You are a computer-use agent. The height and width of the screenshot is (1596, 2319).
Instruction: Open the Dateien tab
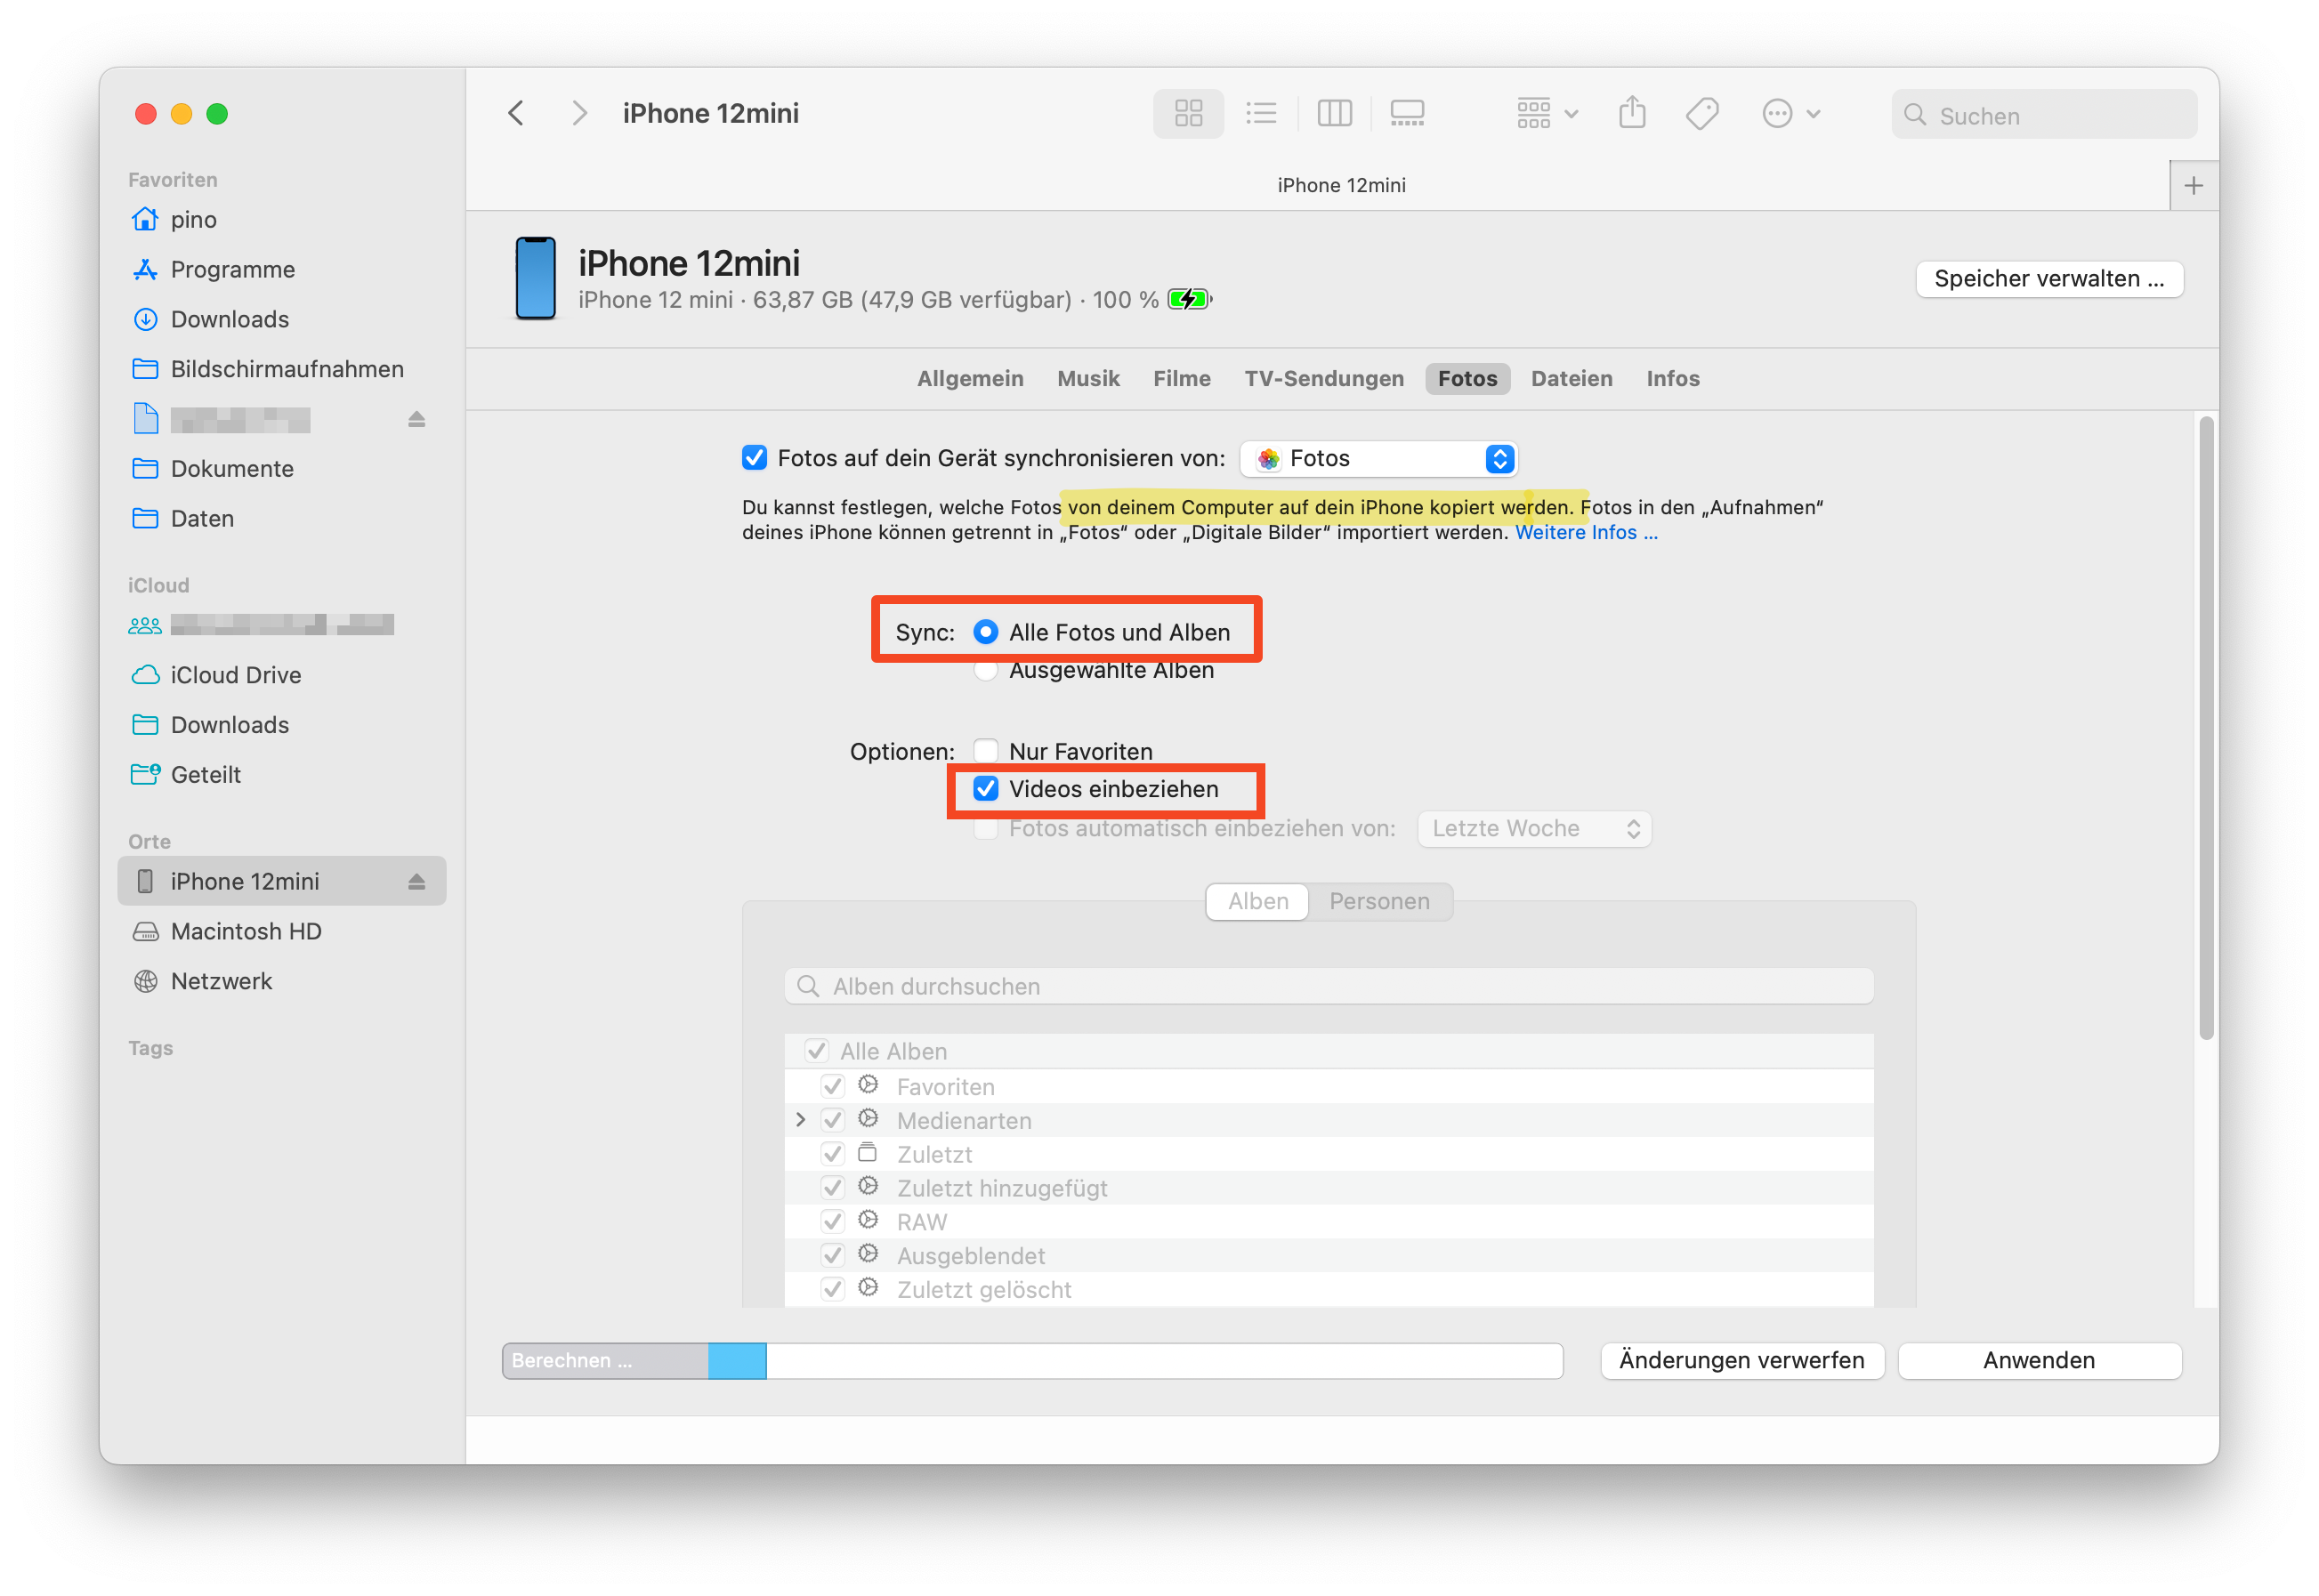tap(1571, 379)
